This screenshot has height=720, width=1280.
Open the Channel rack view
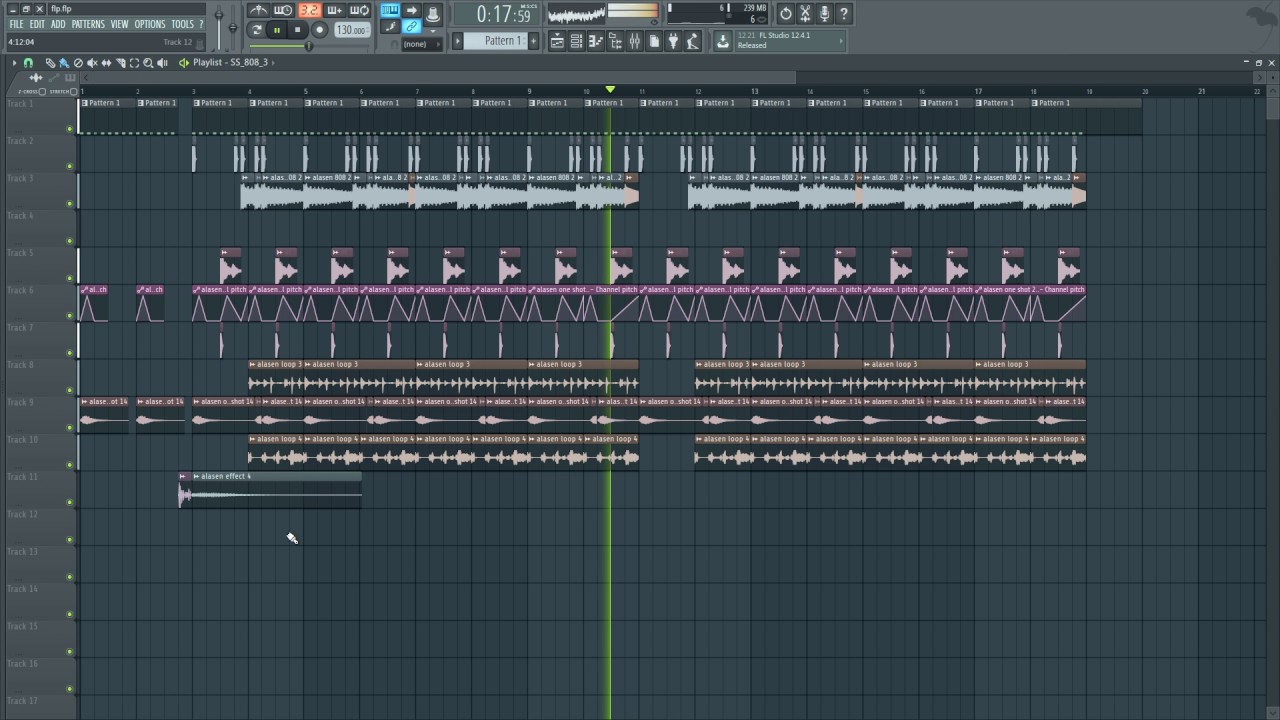[576, 41]
